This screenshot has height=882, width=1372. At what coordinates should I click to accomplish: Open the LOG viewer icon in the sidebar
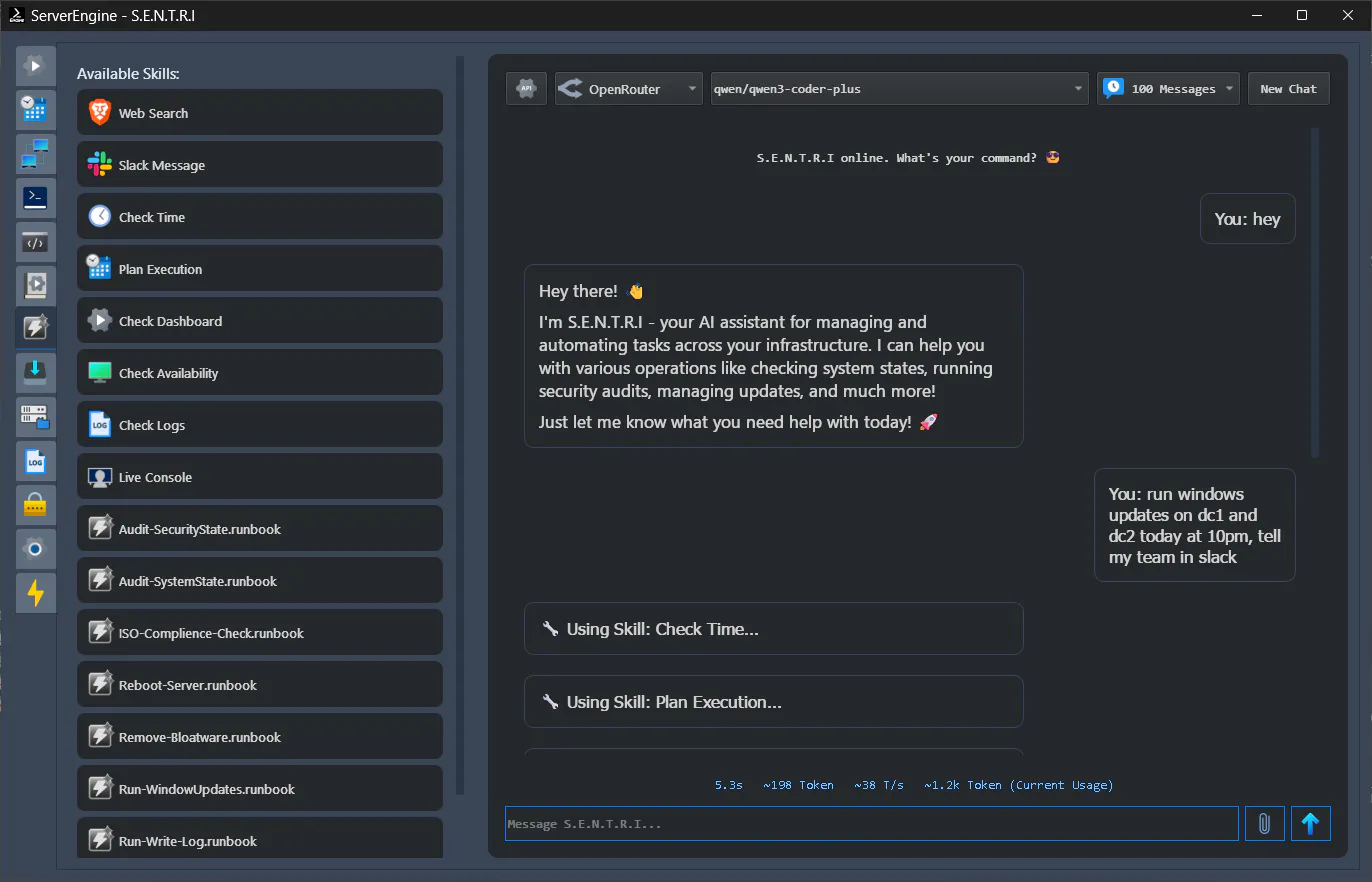(35, 461)
